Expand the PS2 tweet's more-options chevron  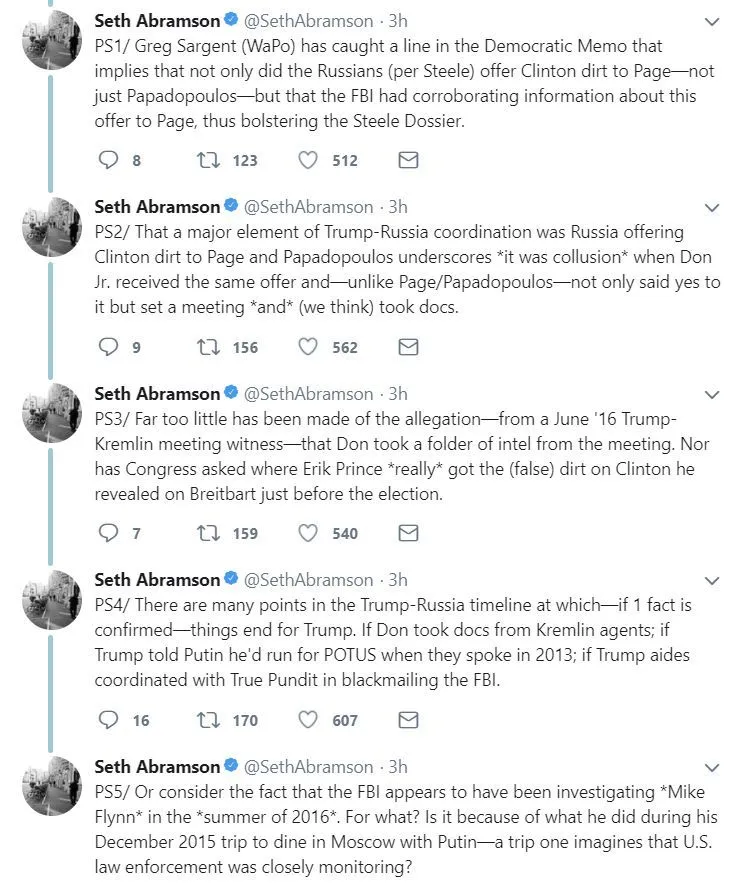[x=712, y=208]
